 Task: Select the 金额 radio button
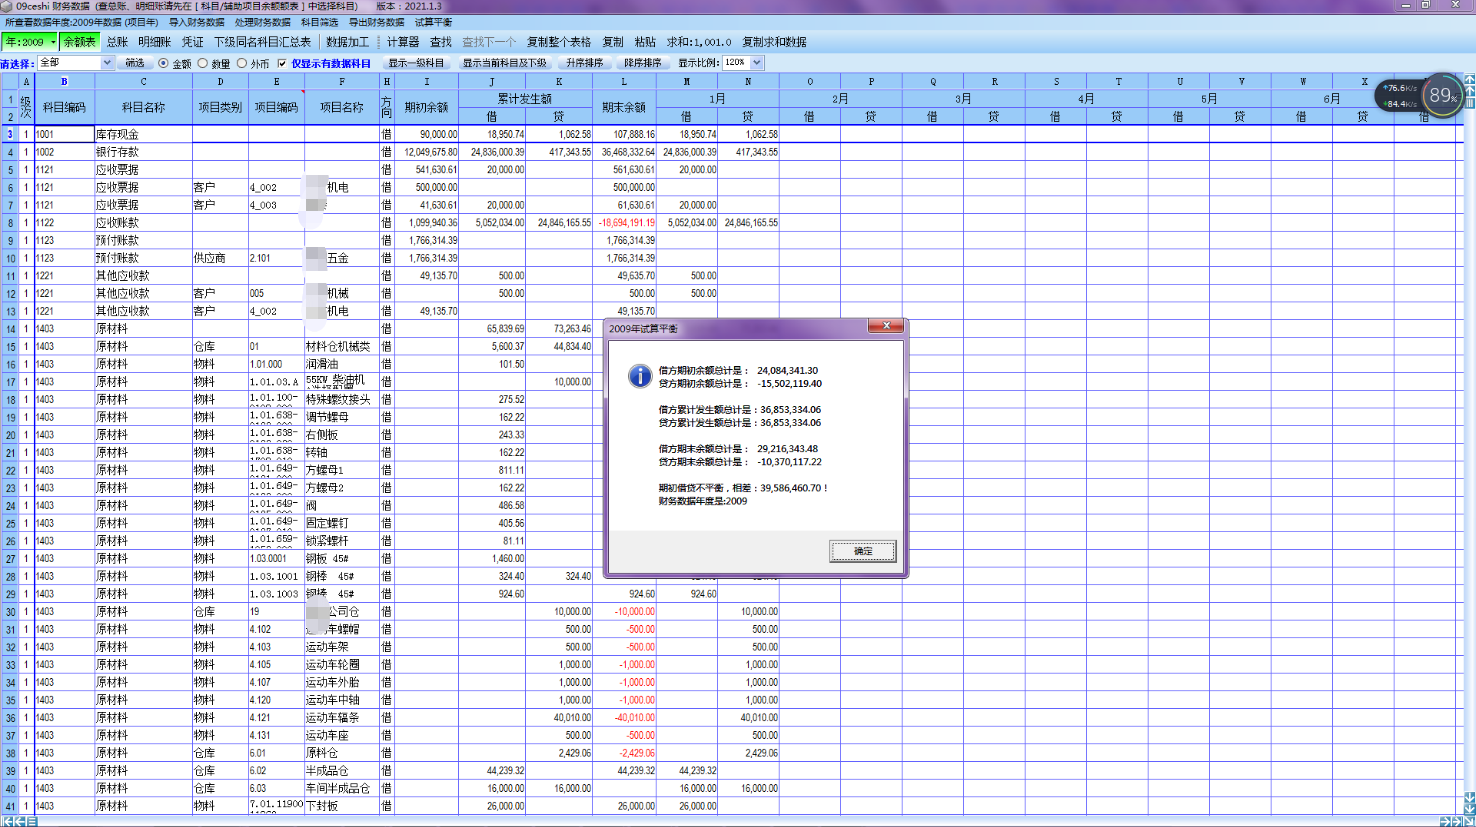coord(164,63)
